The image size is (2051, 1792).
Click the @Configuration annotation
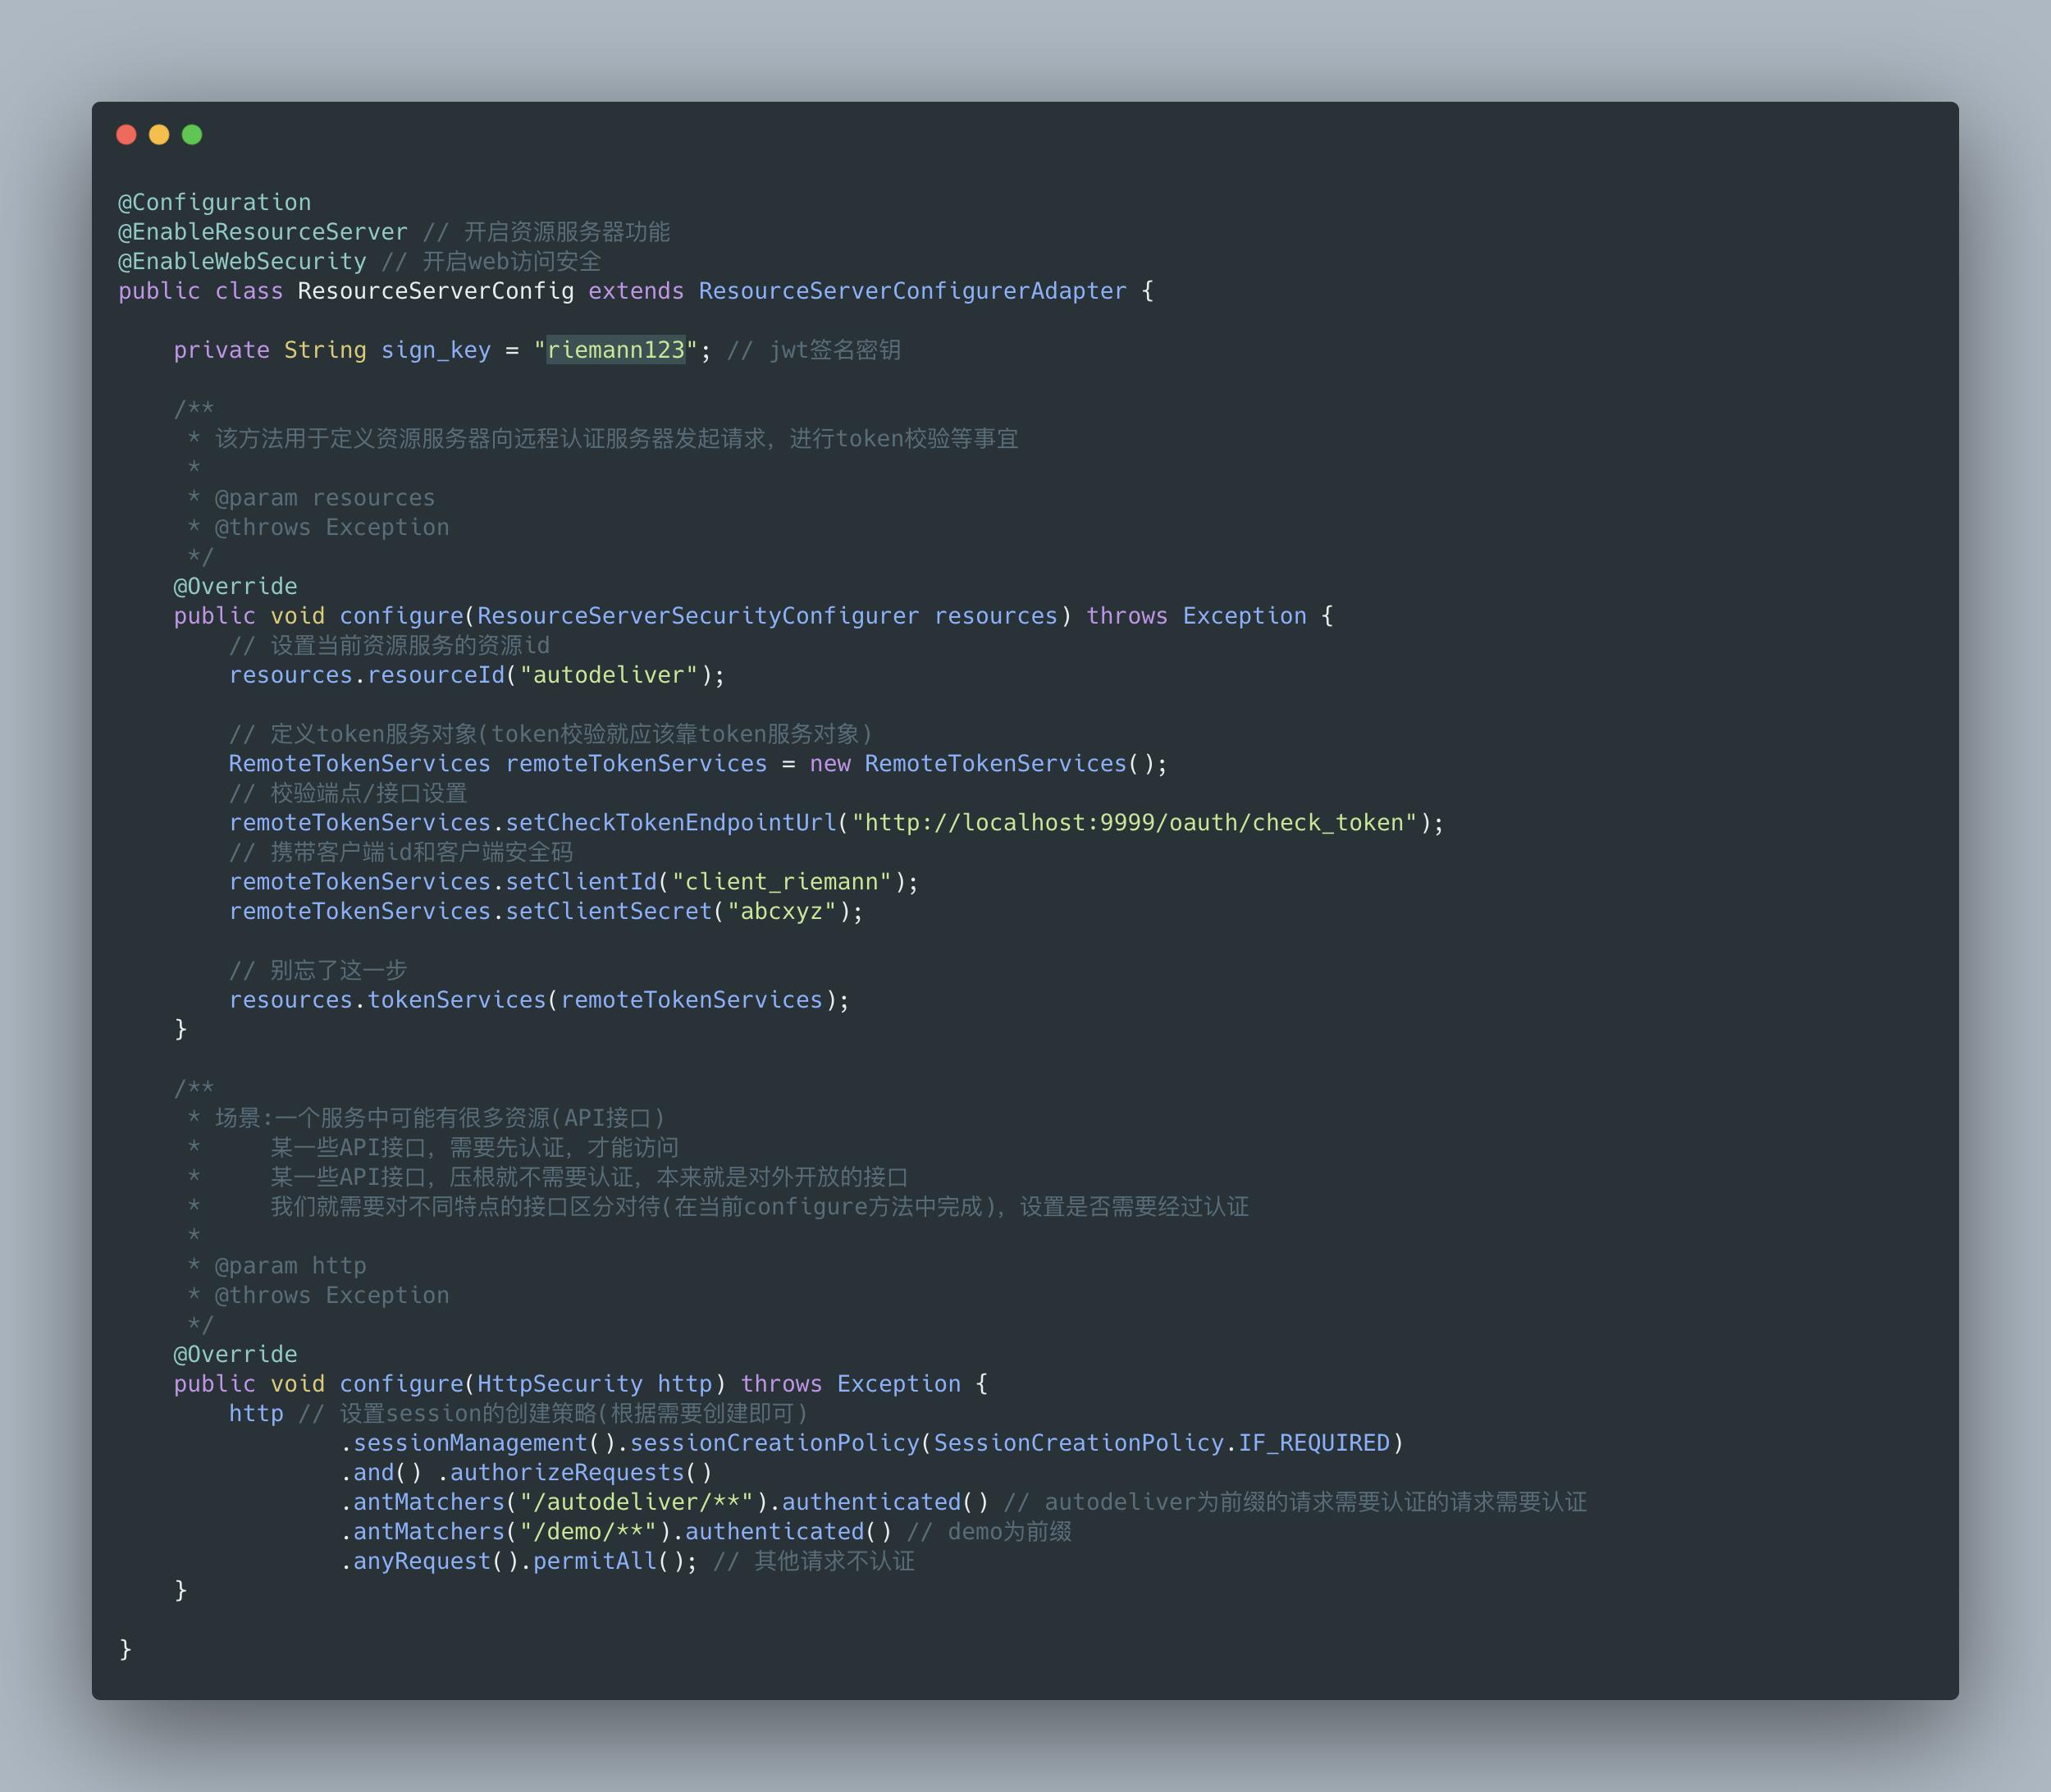tap(215, 202)
